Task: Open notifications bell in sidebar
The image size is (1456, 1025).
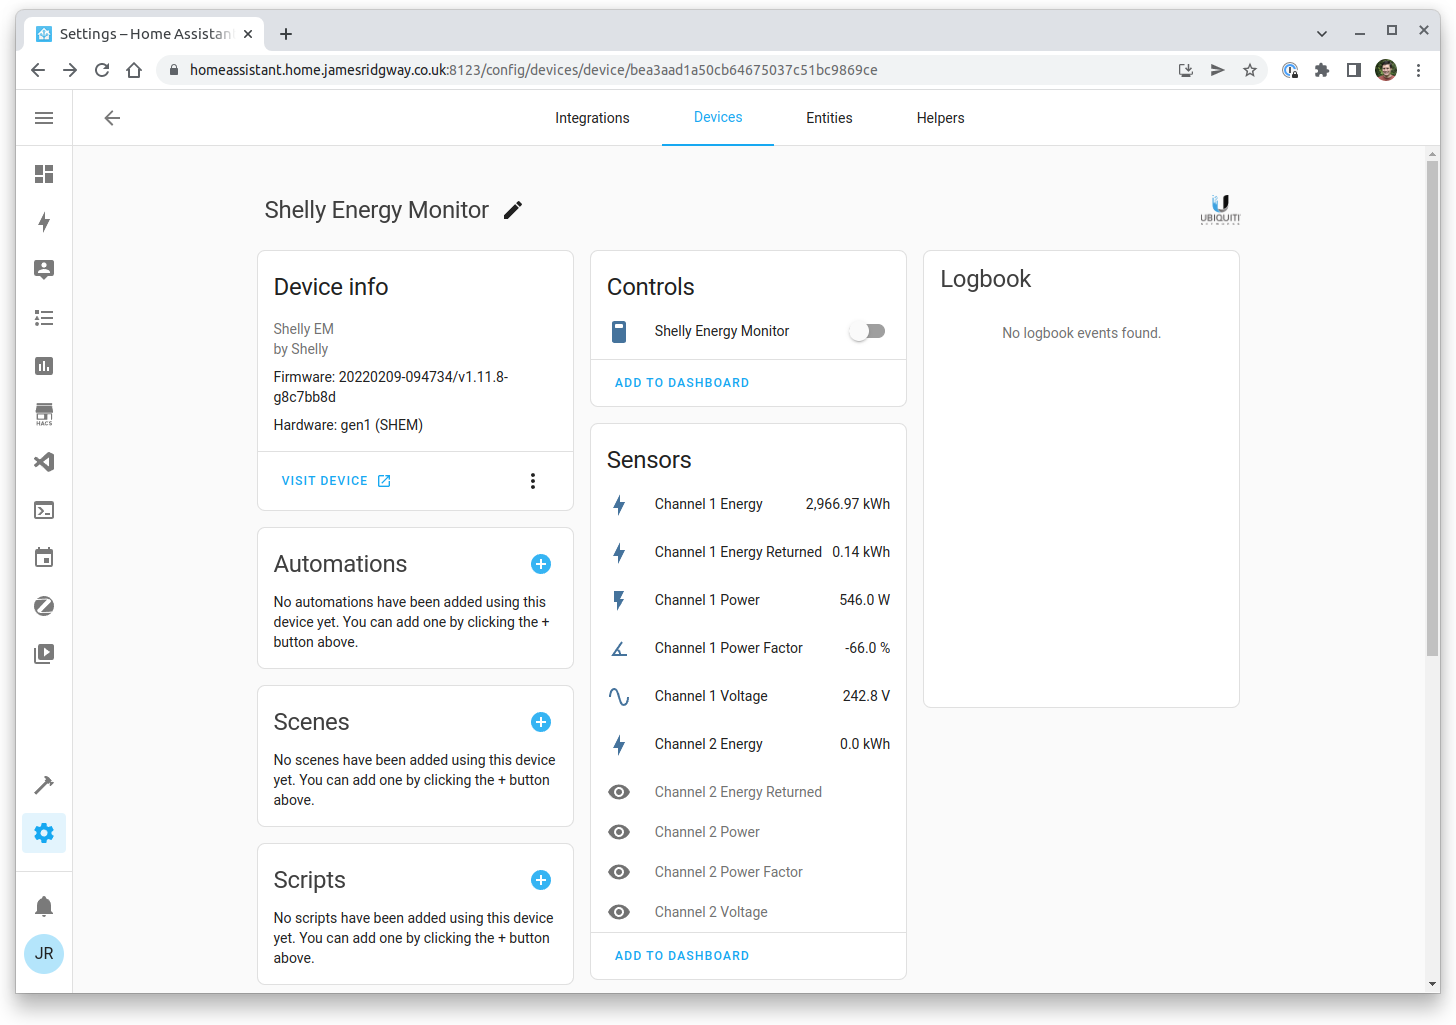Action: point(44,905)
